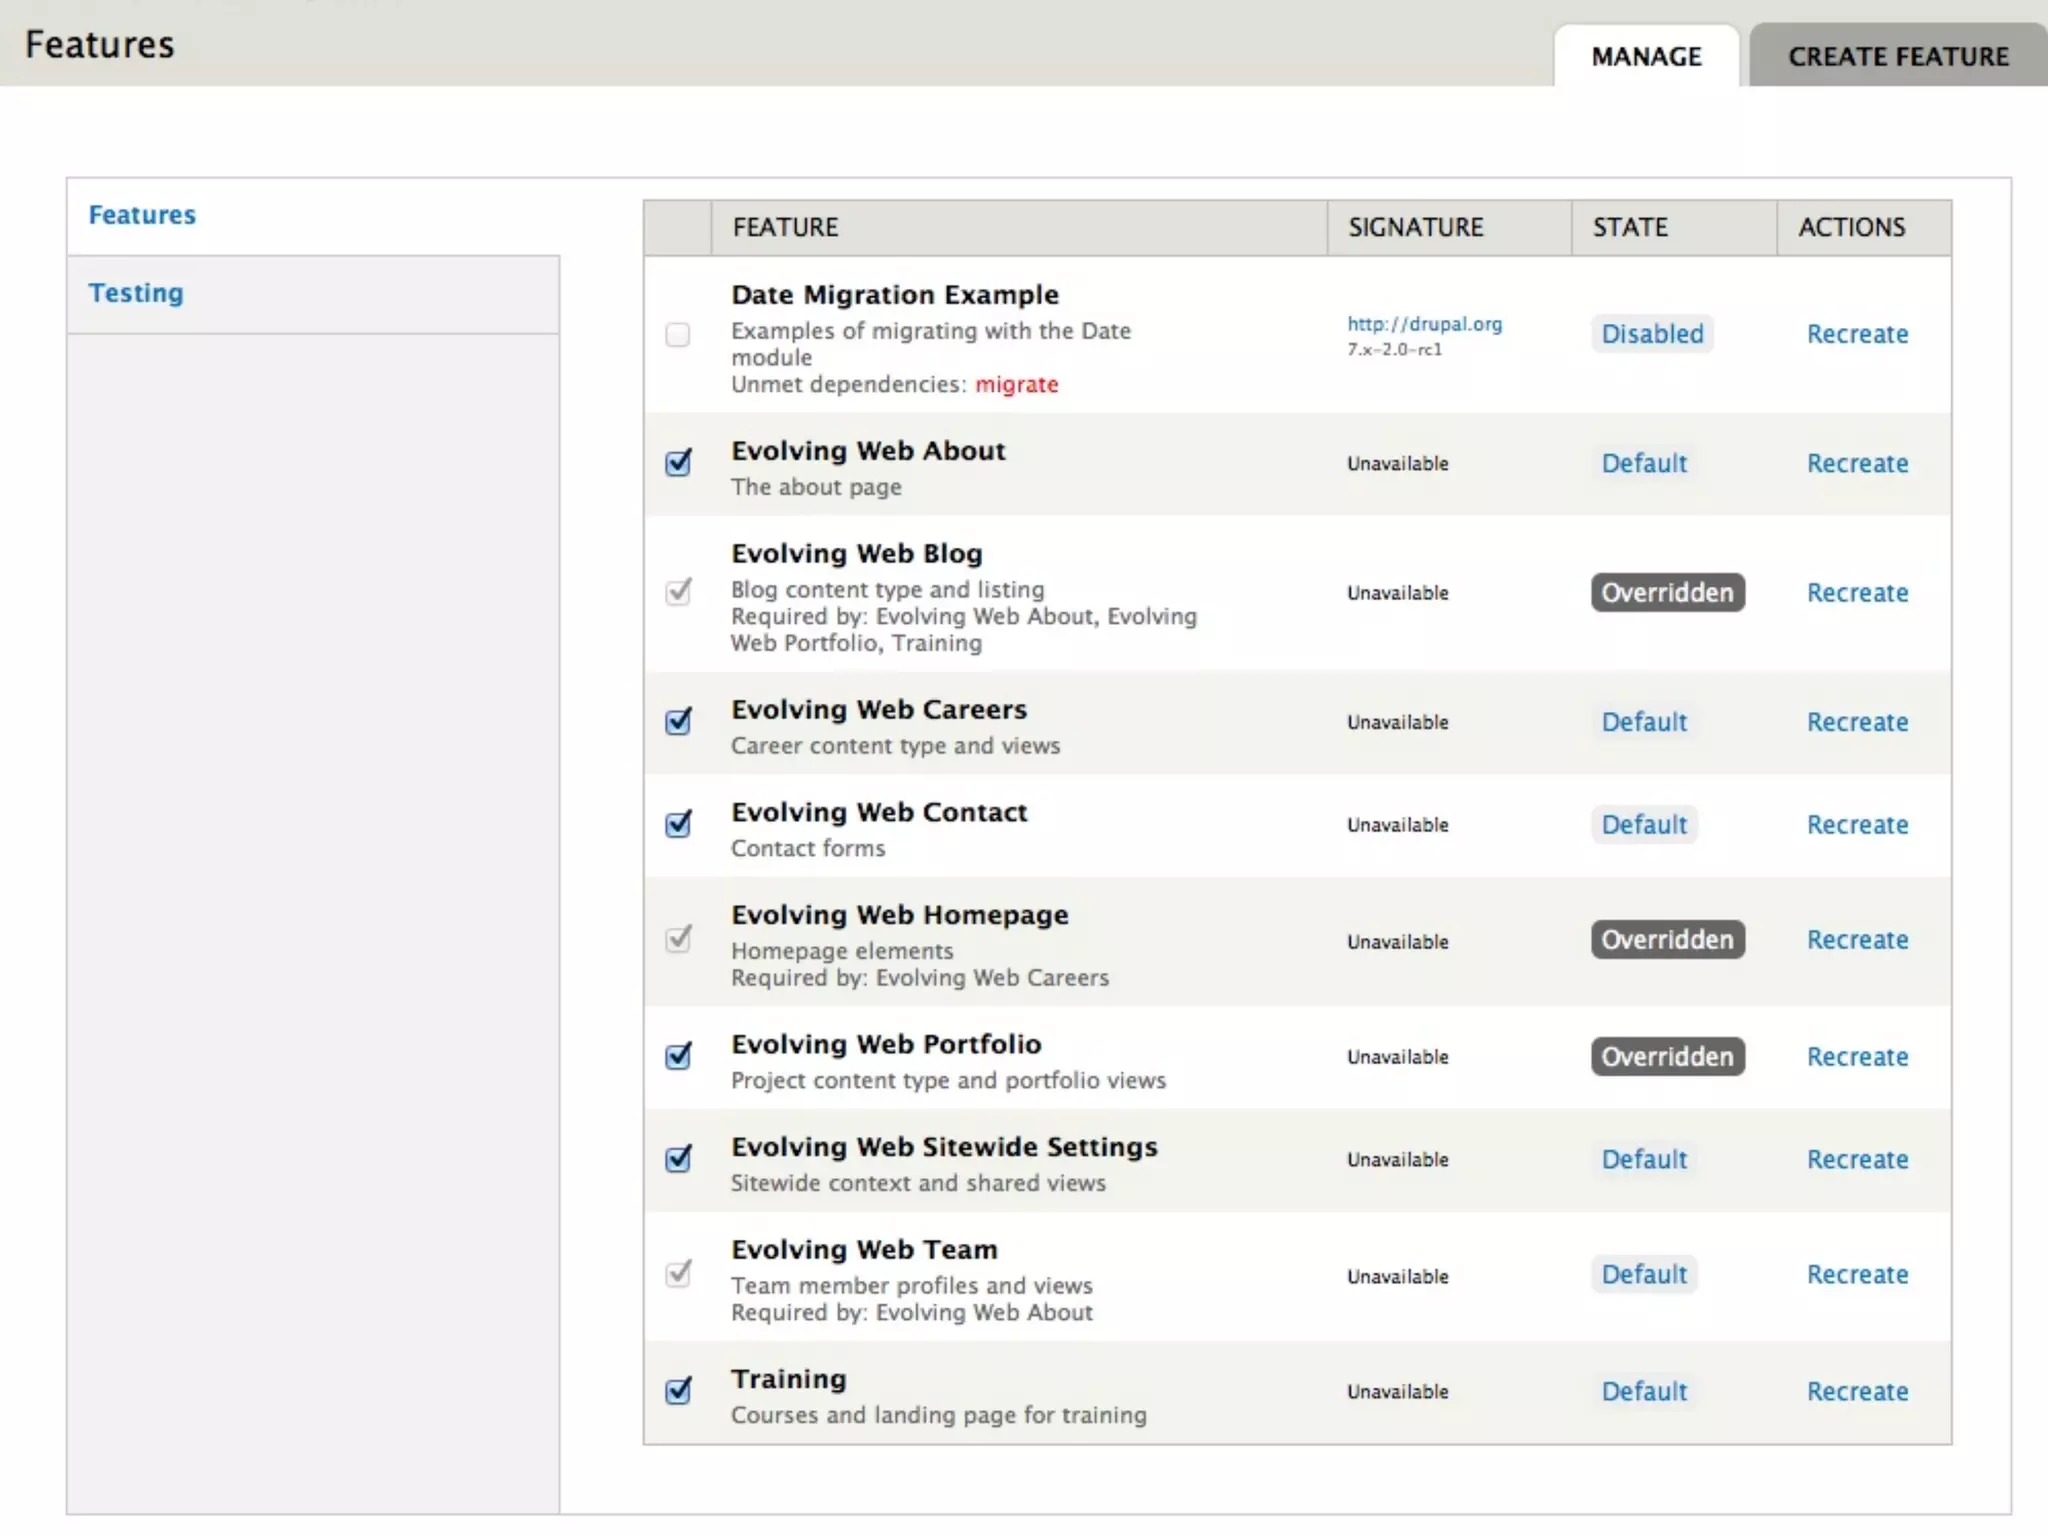Switch to the Manage tab

[x=1646, y=56]
